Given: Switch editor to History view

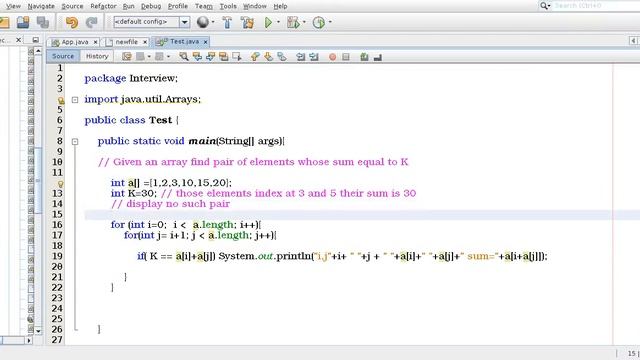Looking at the screenshot, I should pos(97,56).
